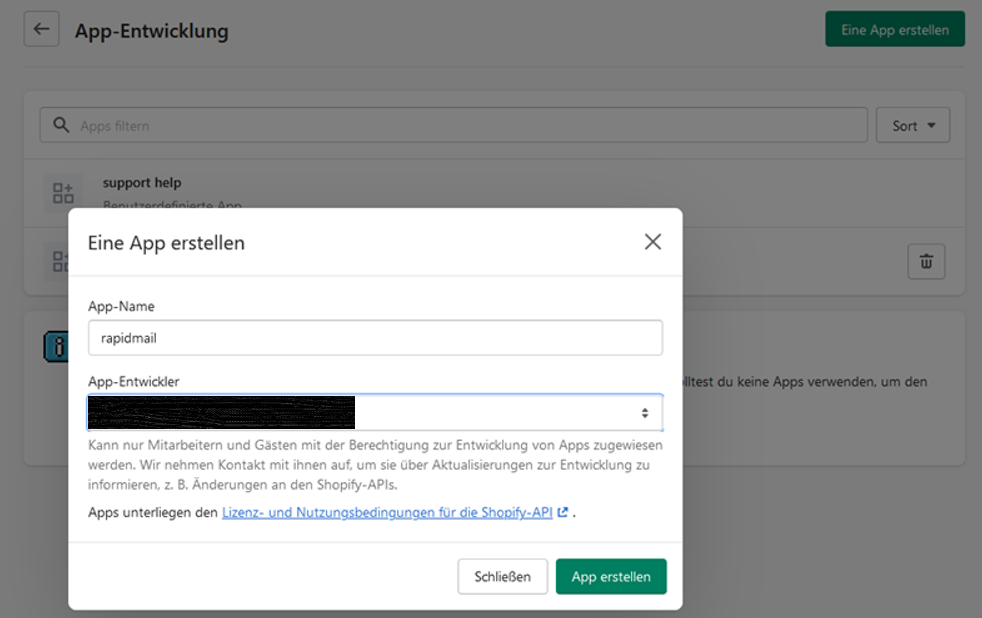Viewport: 982px width, 618px height.
Task: Open the Sort dropdown
Action: pos(912,126)
